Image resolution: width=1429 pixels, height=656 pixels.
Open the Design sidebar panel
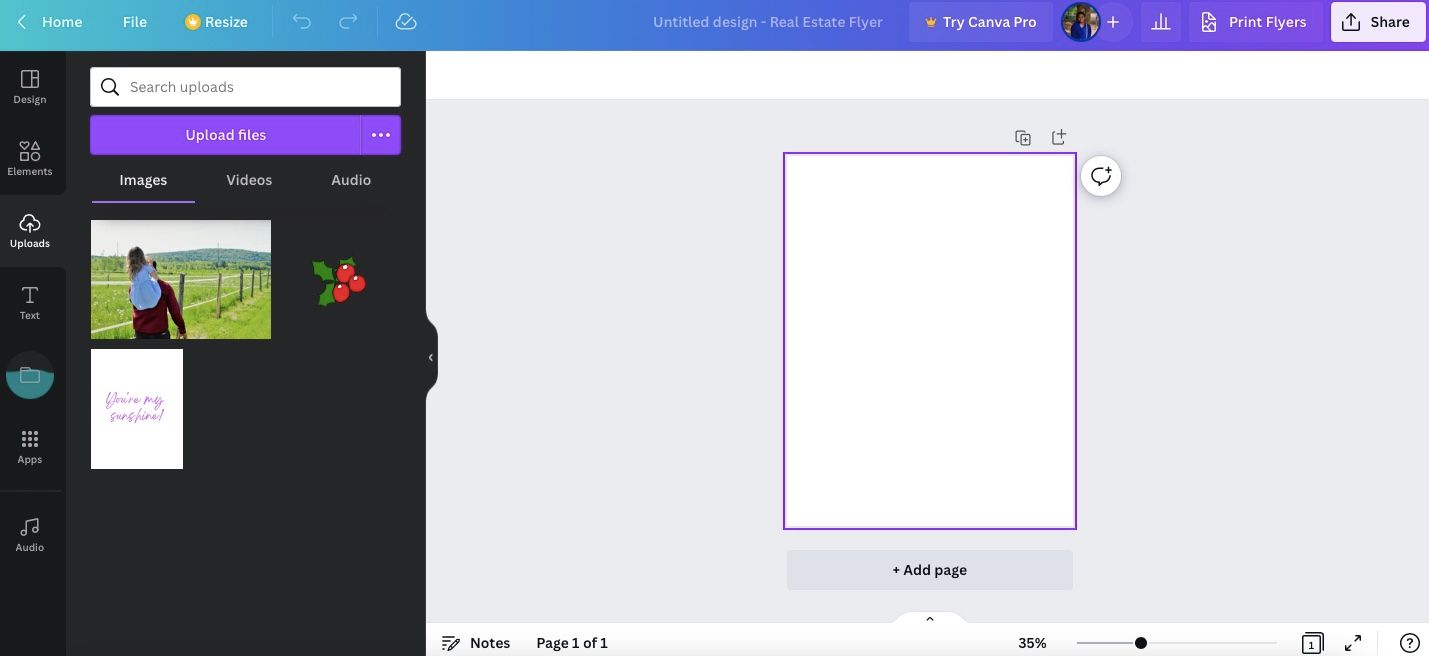30,87
